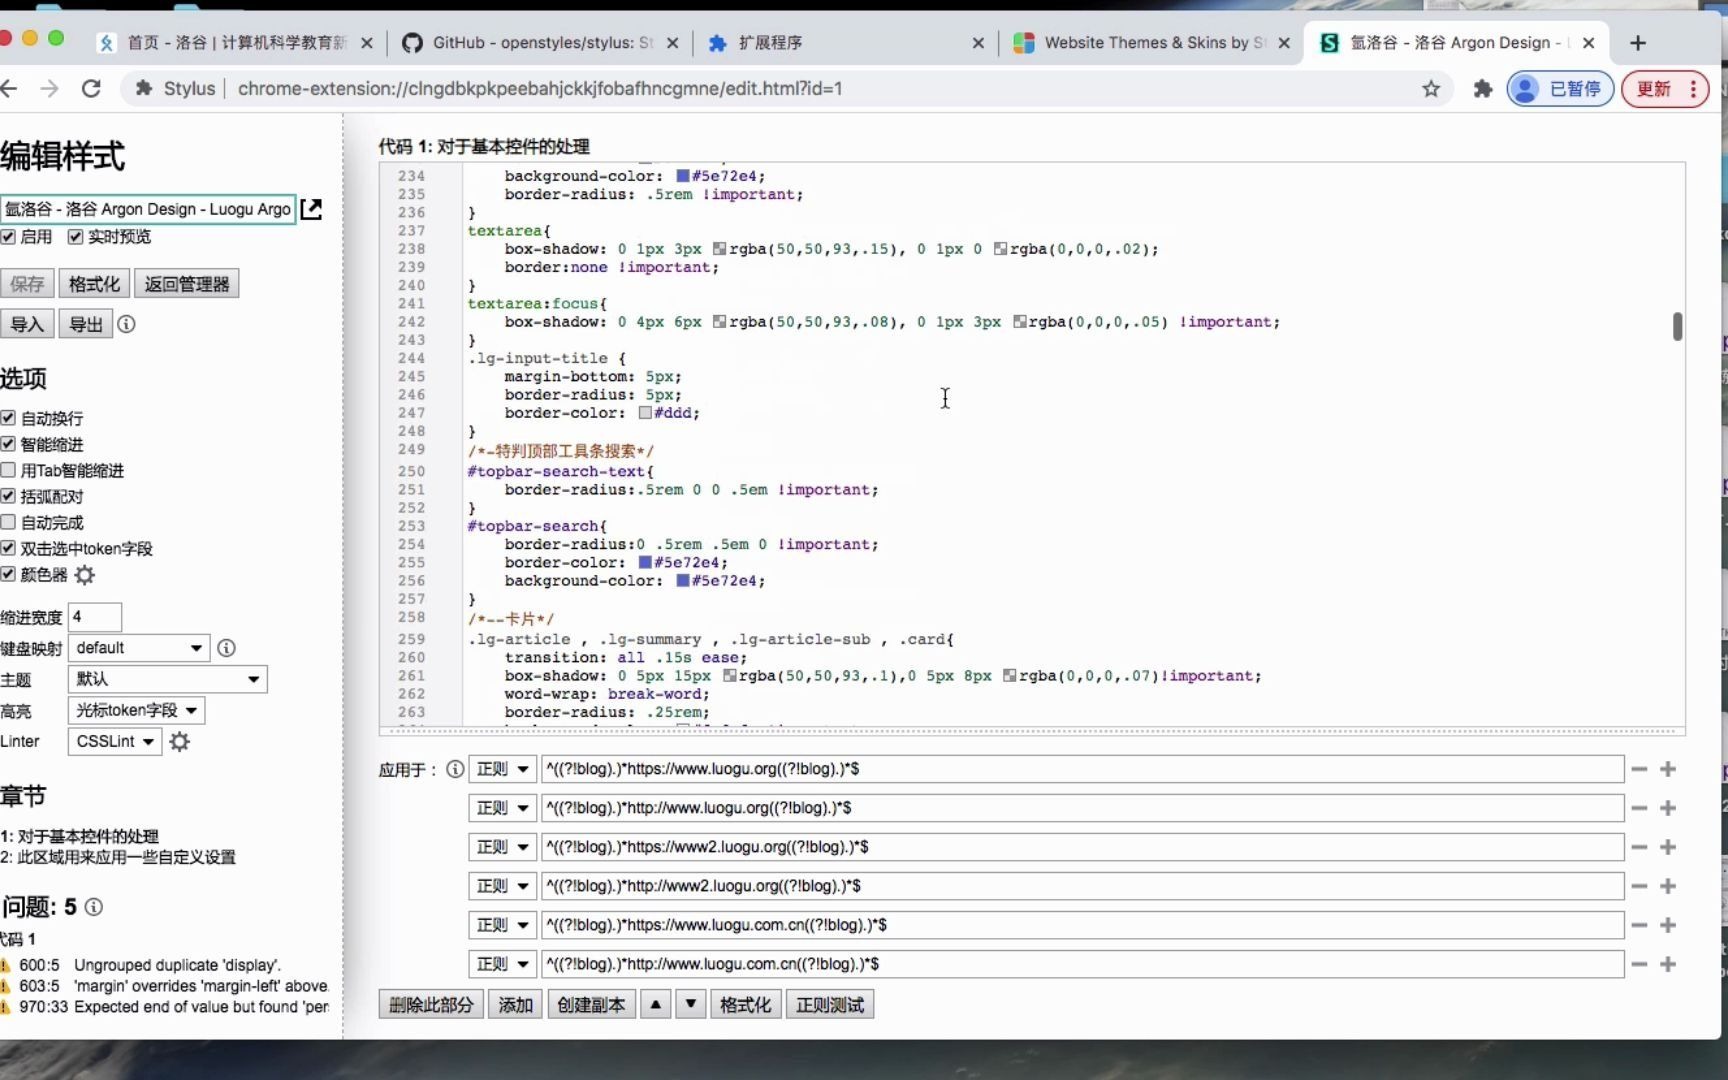Open 主题 默认 theme dropdown

(x=168, y=679)
